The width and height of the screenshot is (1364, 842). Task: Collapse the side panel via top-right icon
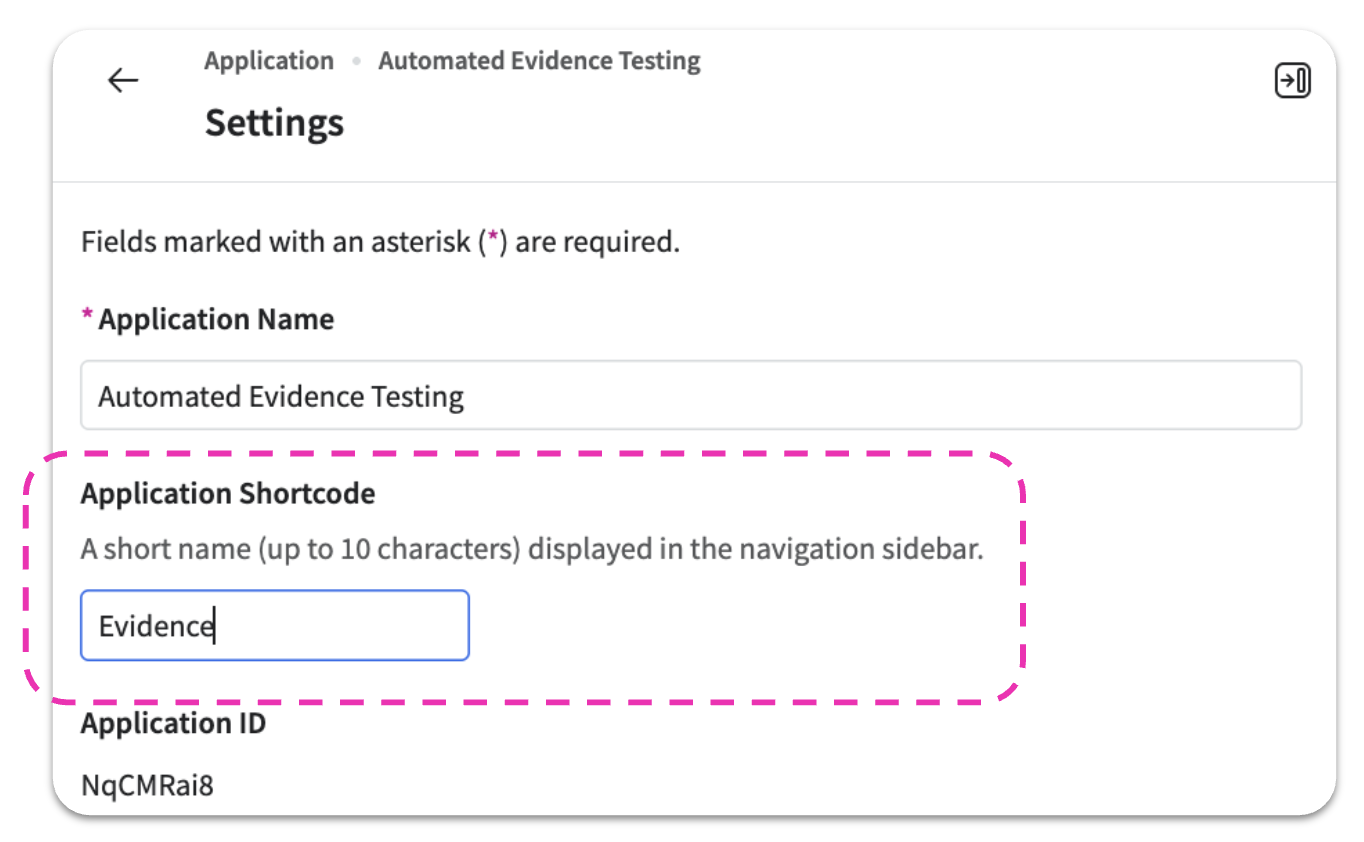point(1292,80)
